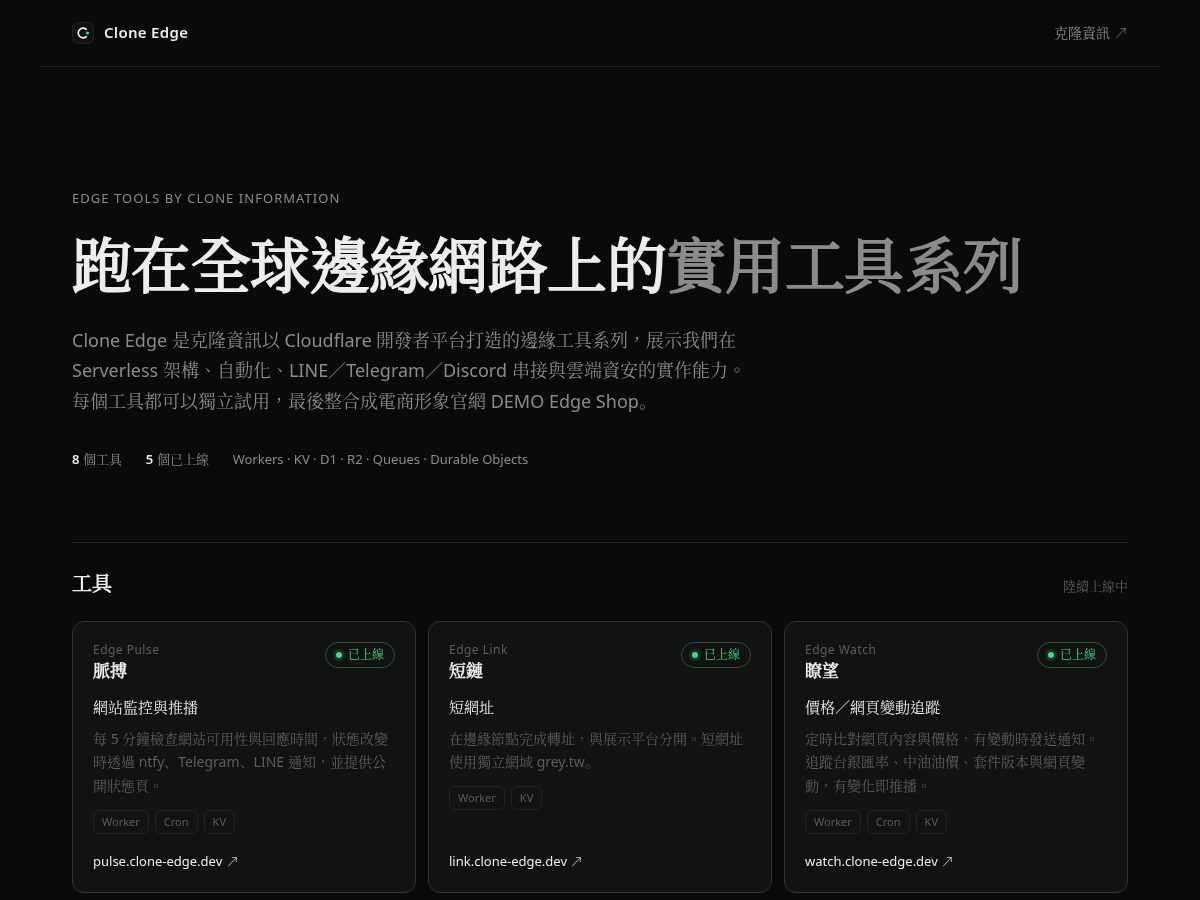
Task: Click the 網站監控與推播 subtitle
Action: coord(146,708)
